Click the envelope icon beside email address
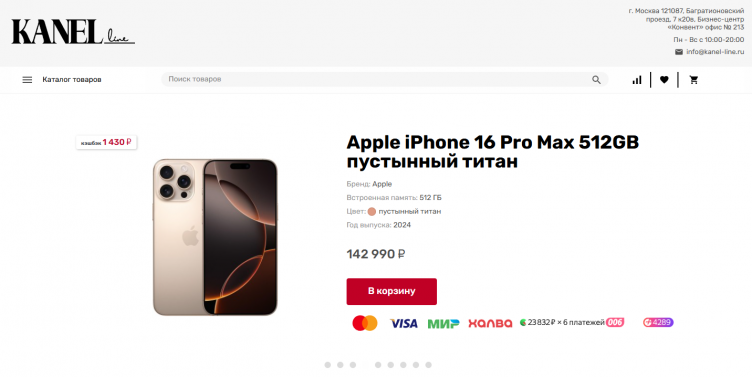752x377 pixels. (x=679, y=52)
